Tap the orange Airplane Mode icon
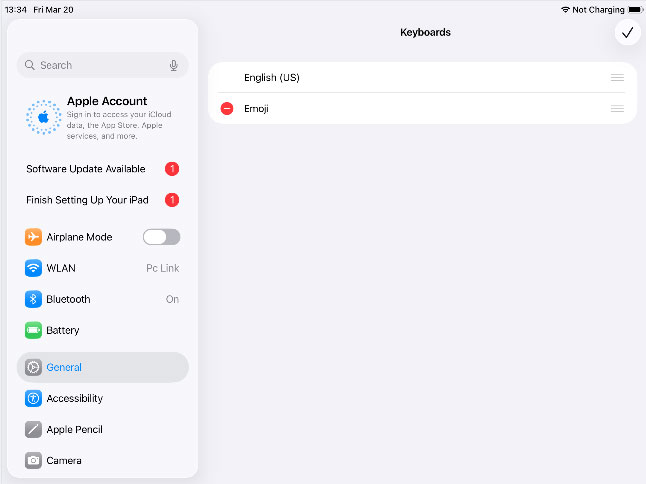This screenshot has height=484, width=646. point(33,237)
